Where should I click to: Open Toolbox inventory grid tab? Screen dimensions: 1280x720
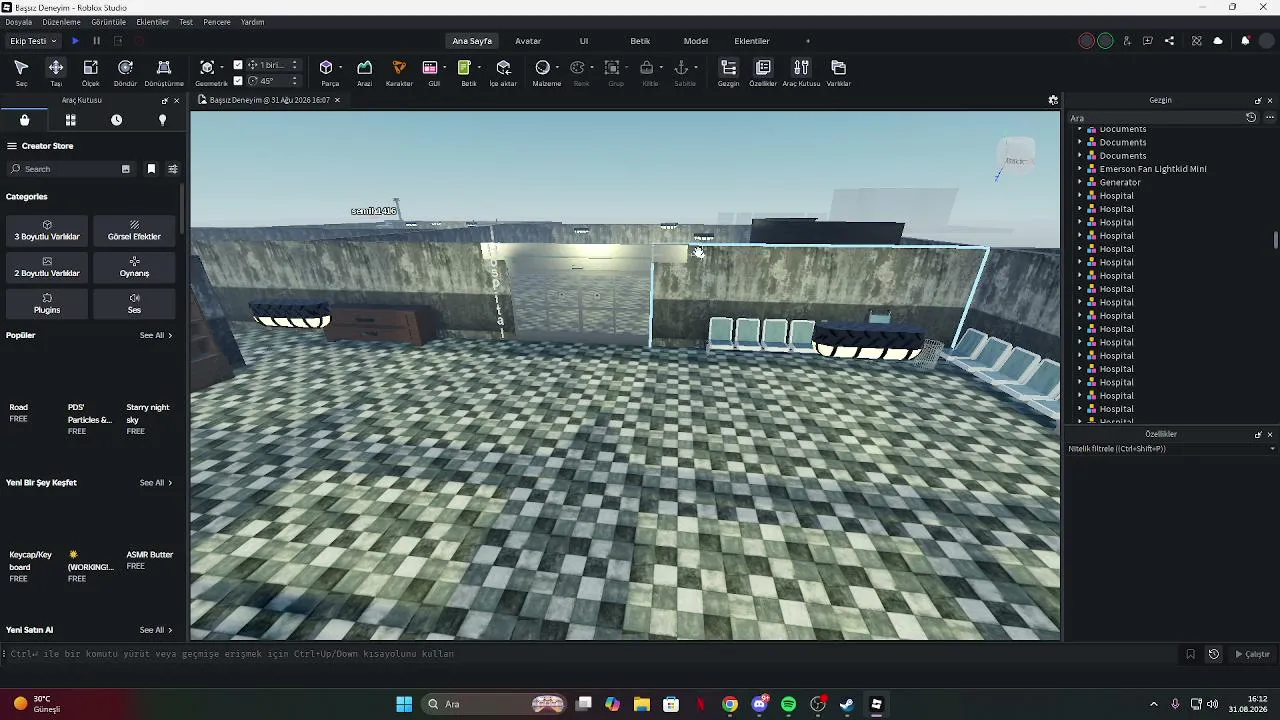click(x=70, y=120)
